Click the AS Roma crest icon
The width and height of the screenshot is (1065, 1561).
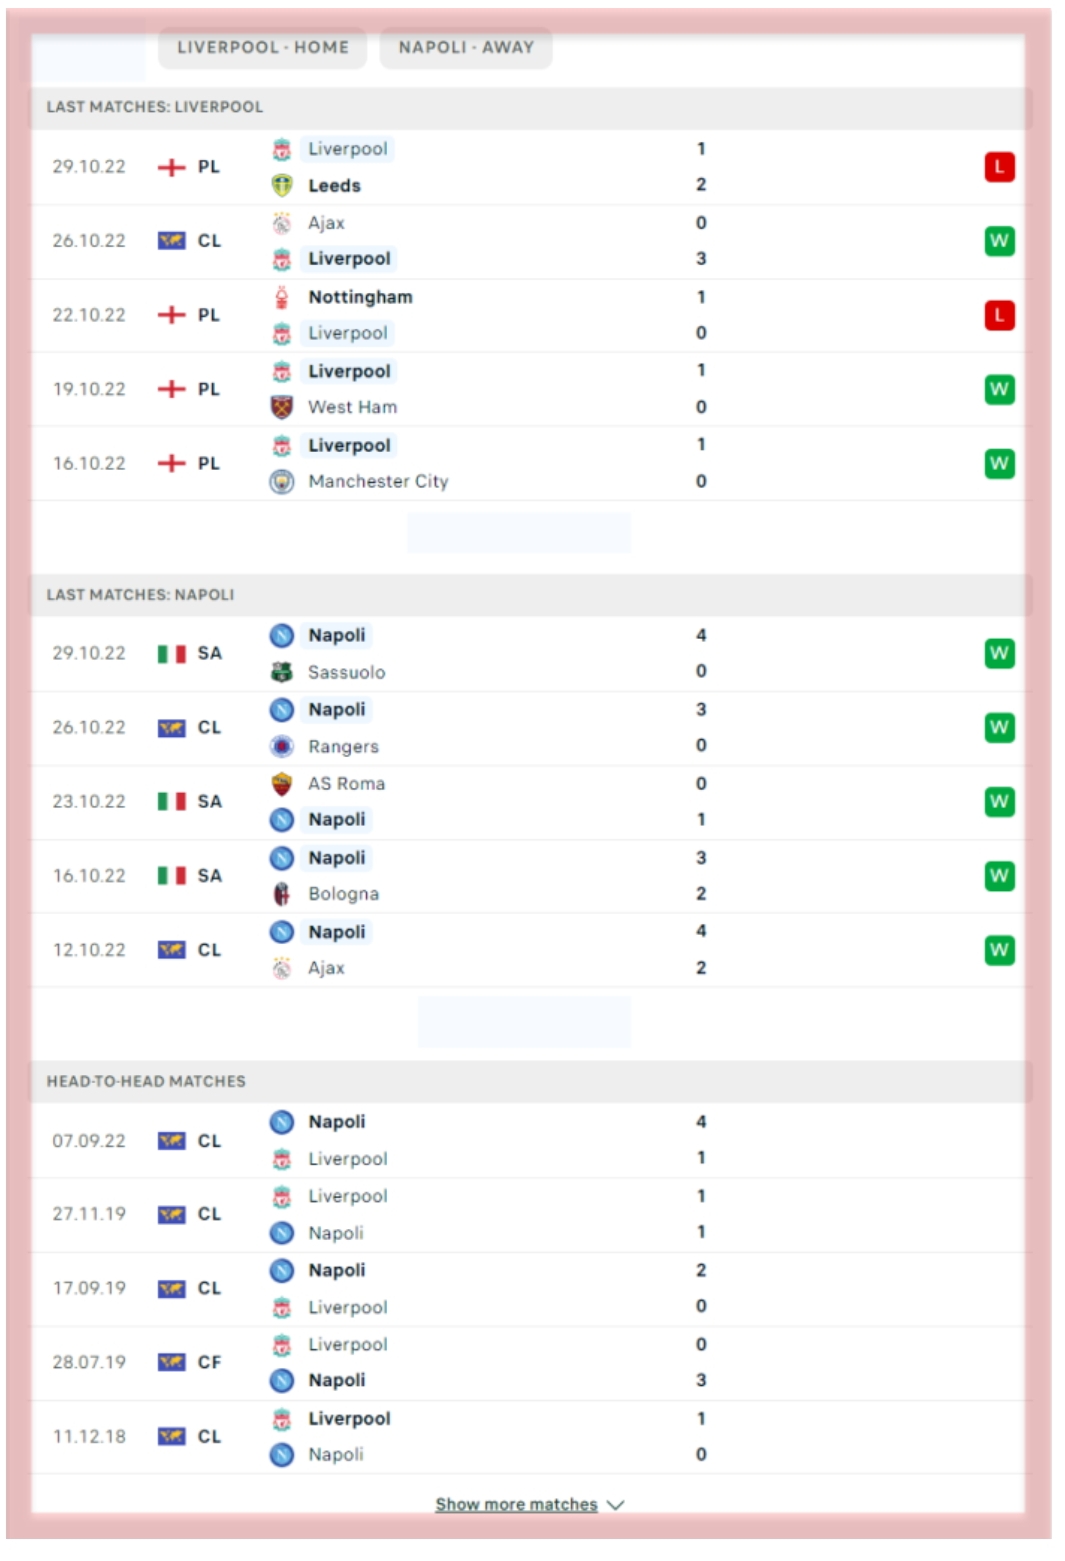282,784
